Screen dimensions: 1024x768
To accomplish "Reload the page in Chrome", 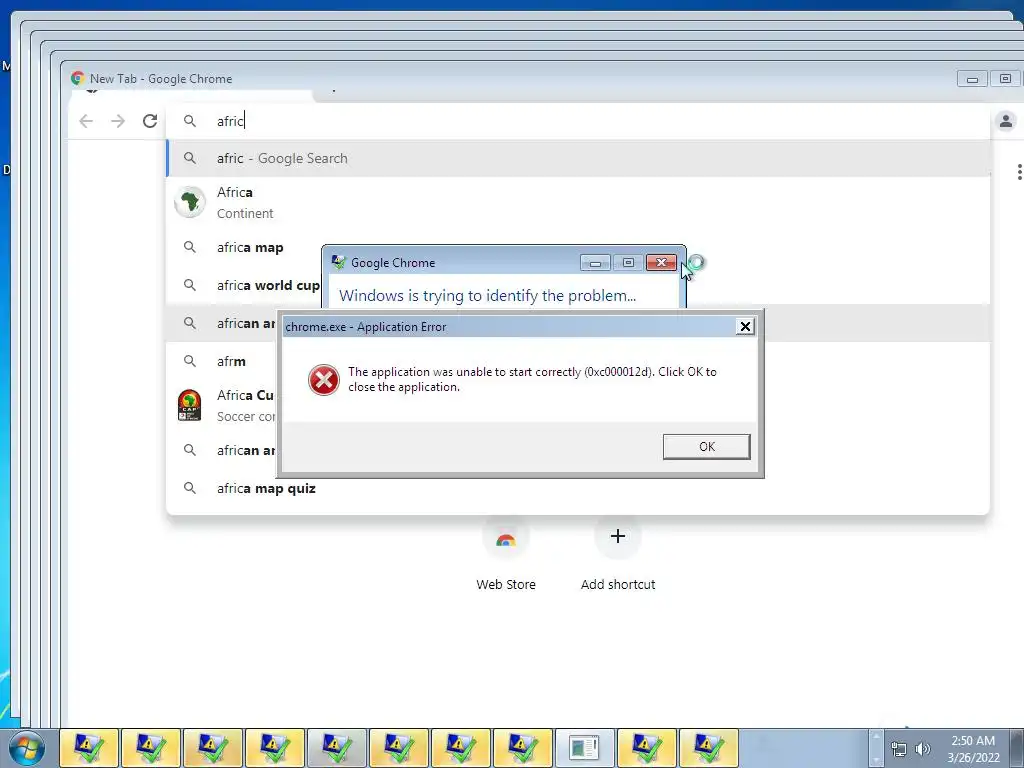I will 150,121.
